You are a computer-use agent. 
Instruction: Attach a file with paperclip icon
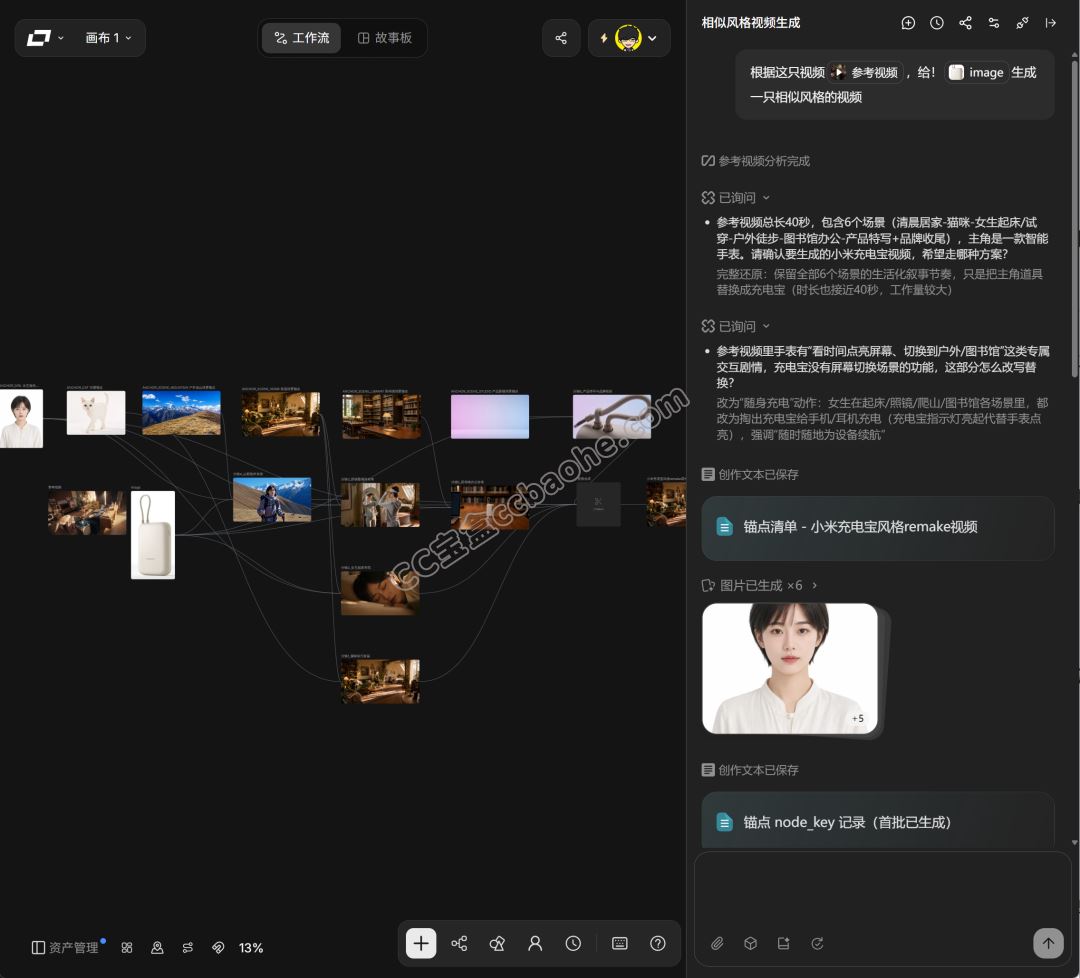point(717,944)
